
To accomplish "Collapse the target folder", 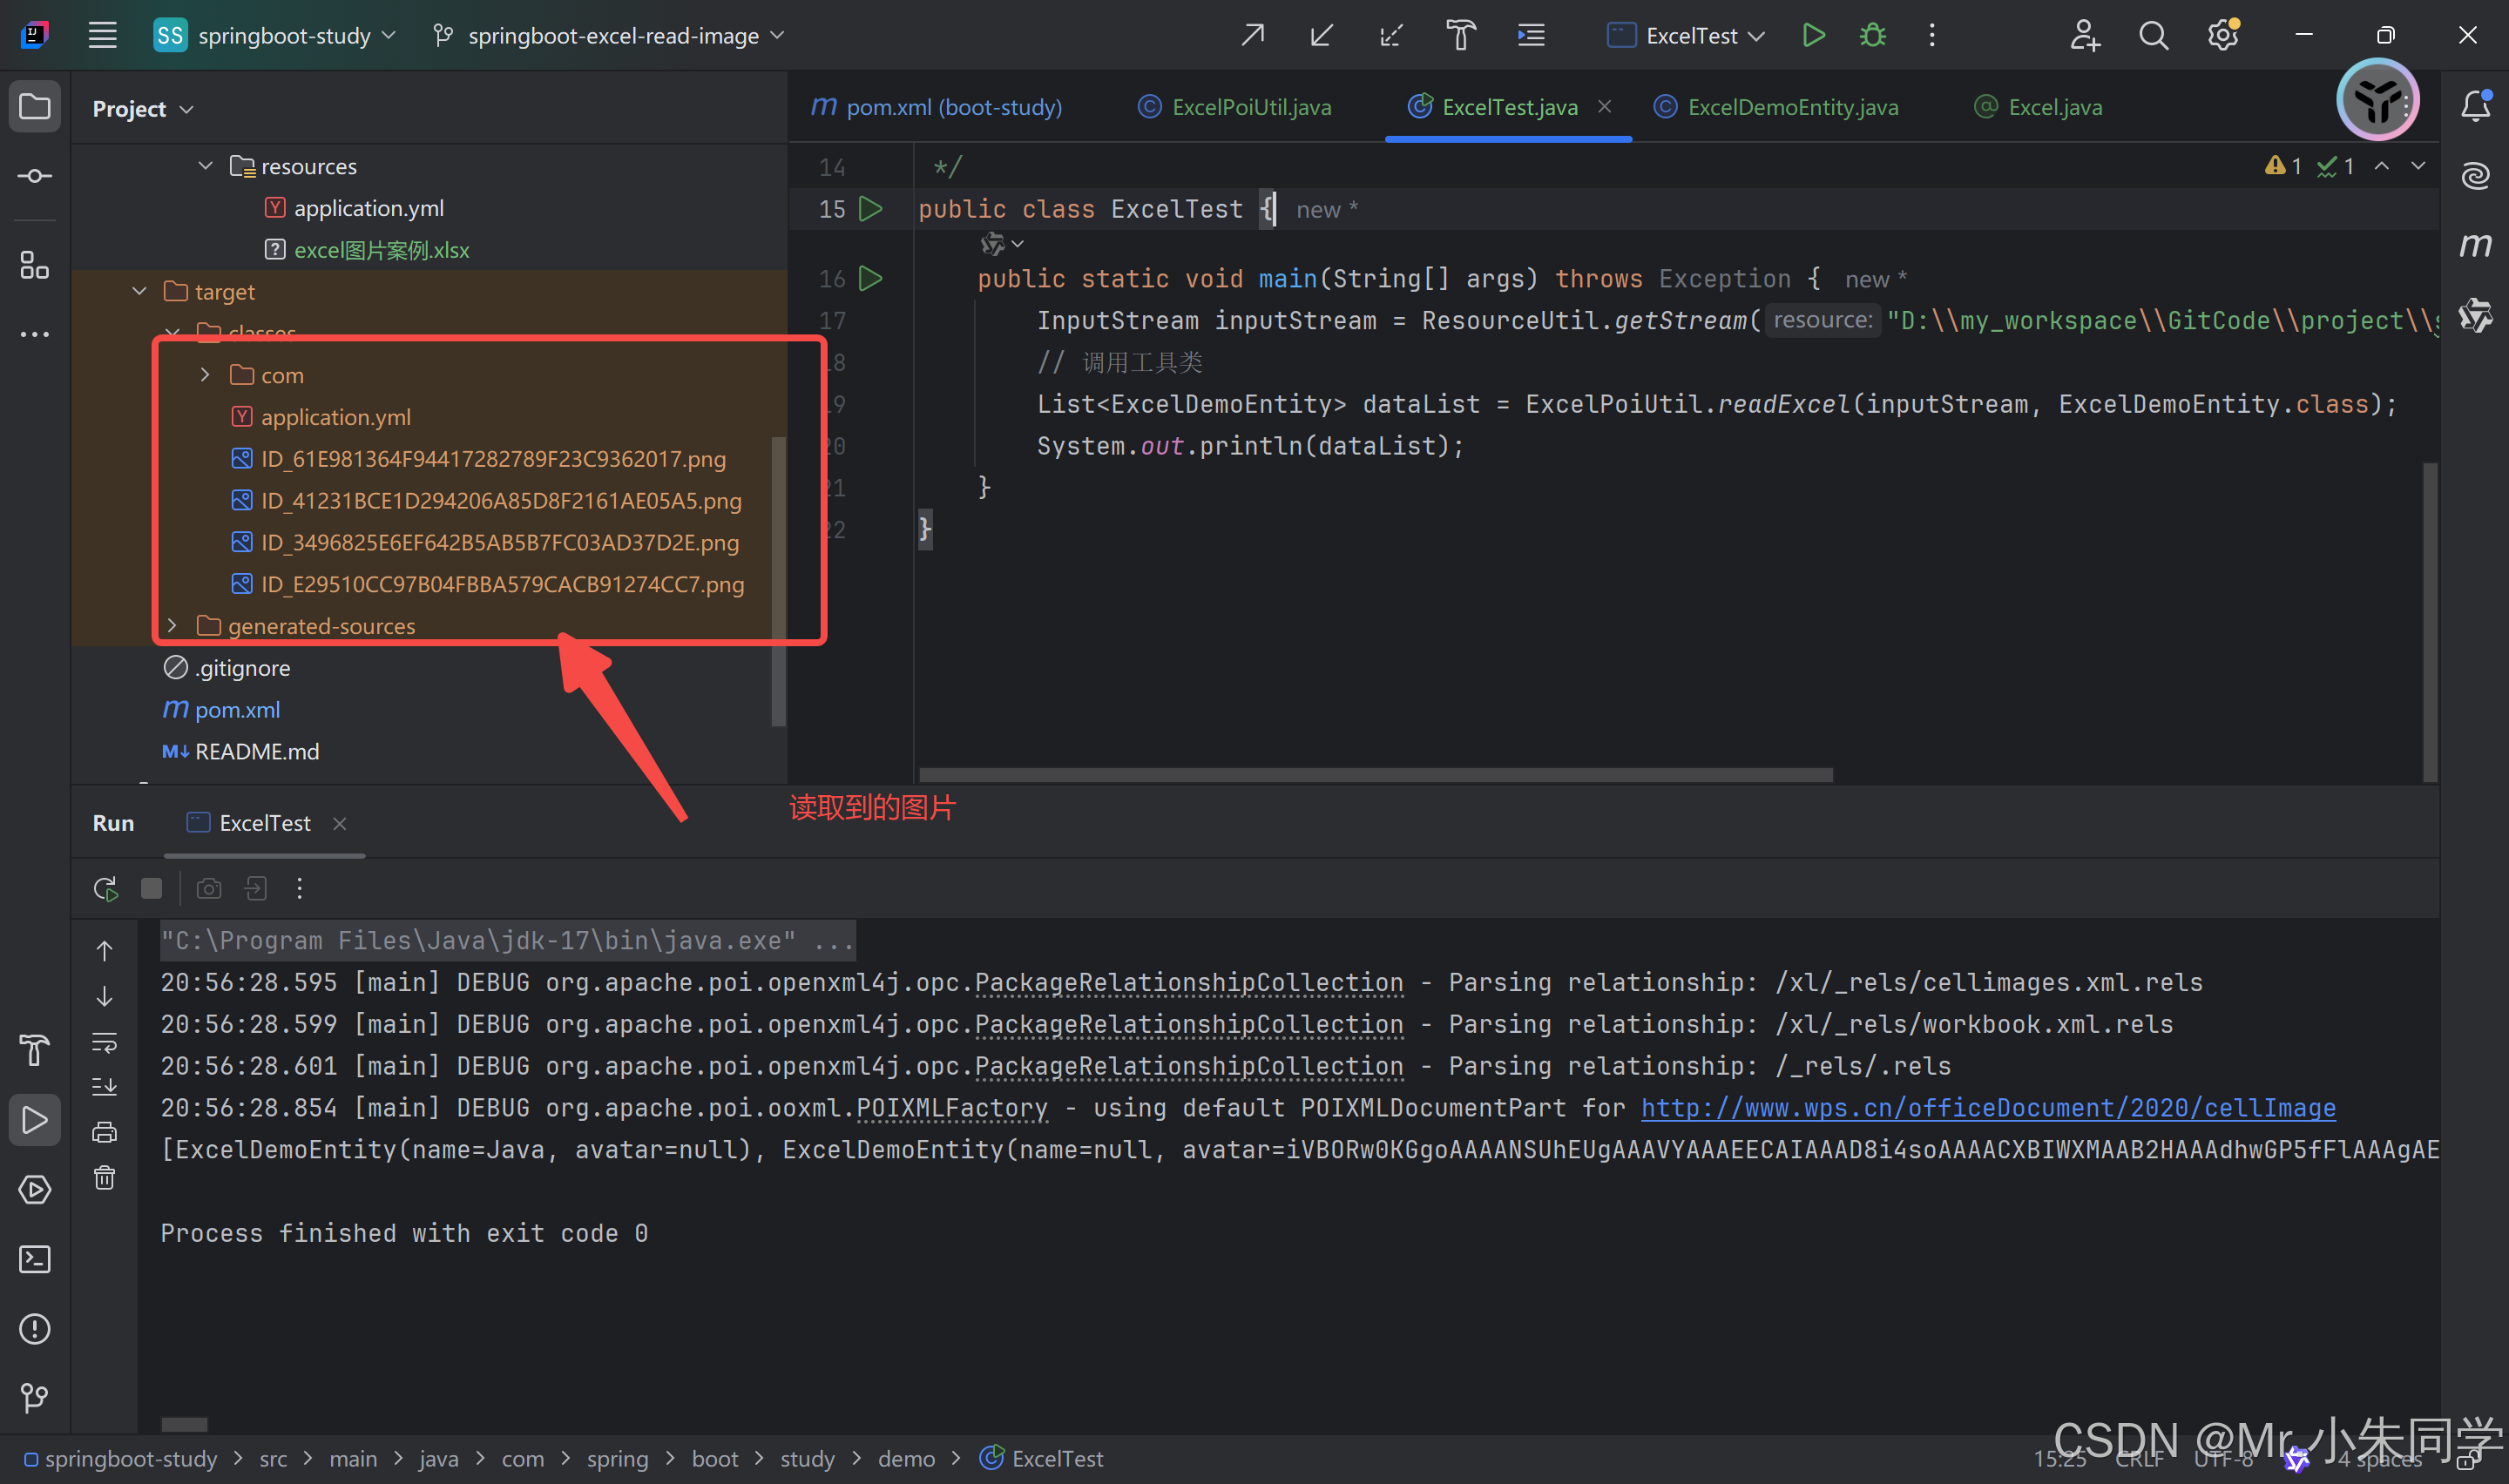I will pyautogui.click(x=139, y=291).
